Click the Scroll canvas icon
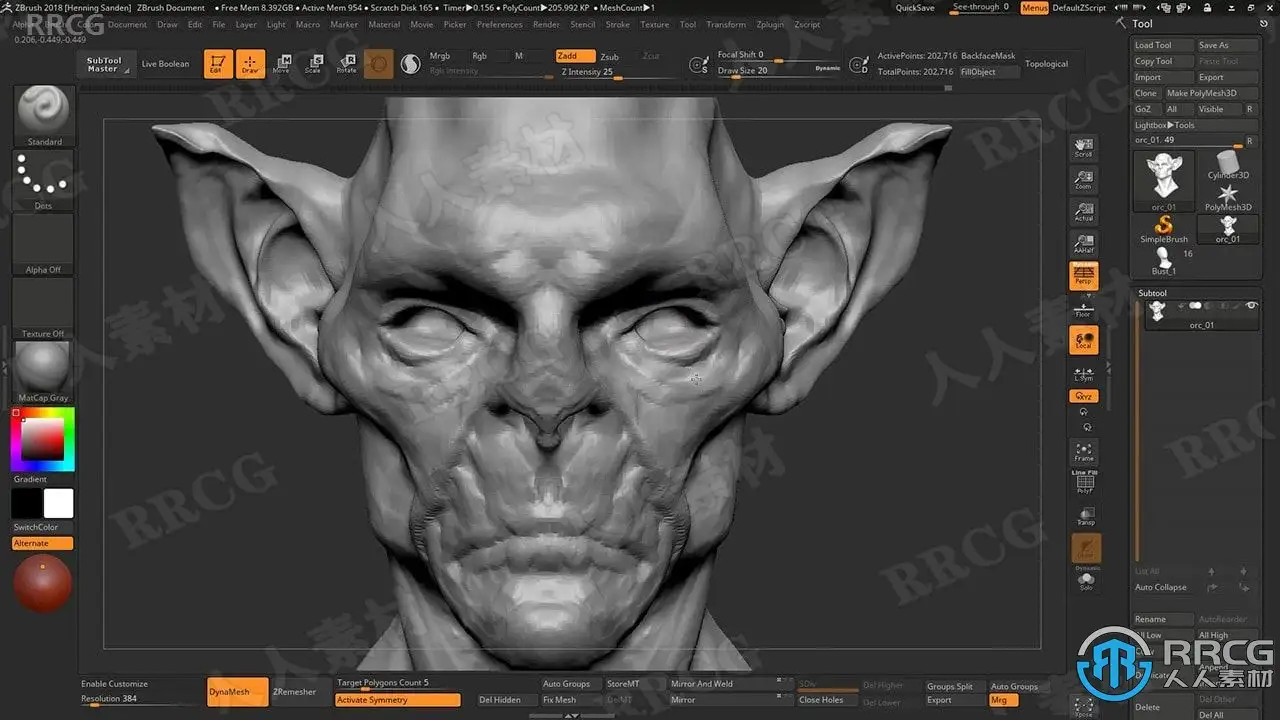The image size is (1280, 720). pos(1083,147)
